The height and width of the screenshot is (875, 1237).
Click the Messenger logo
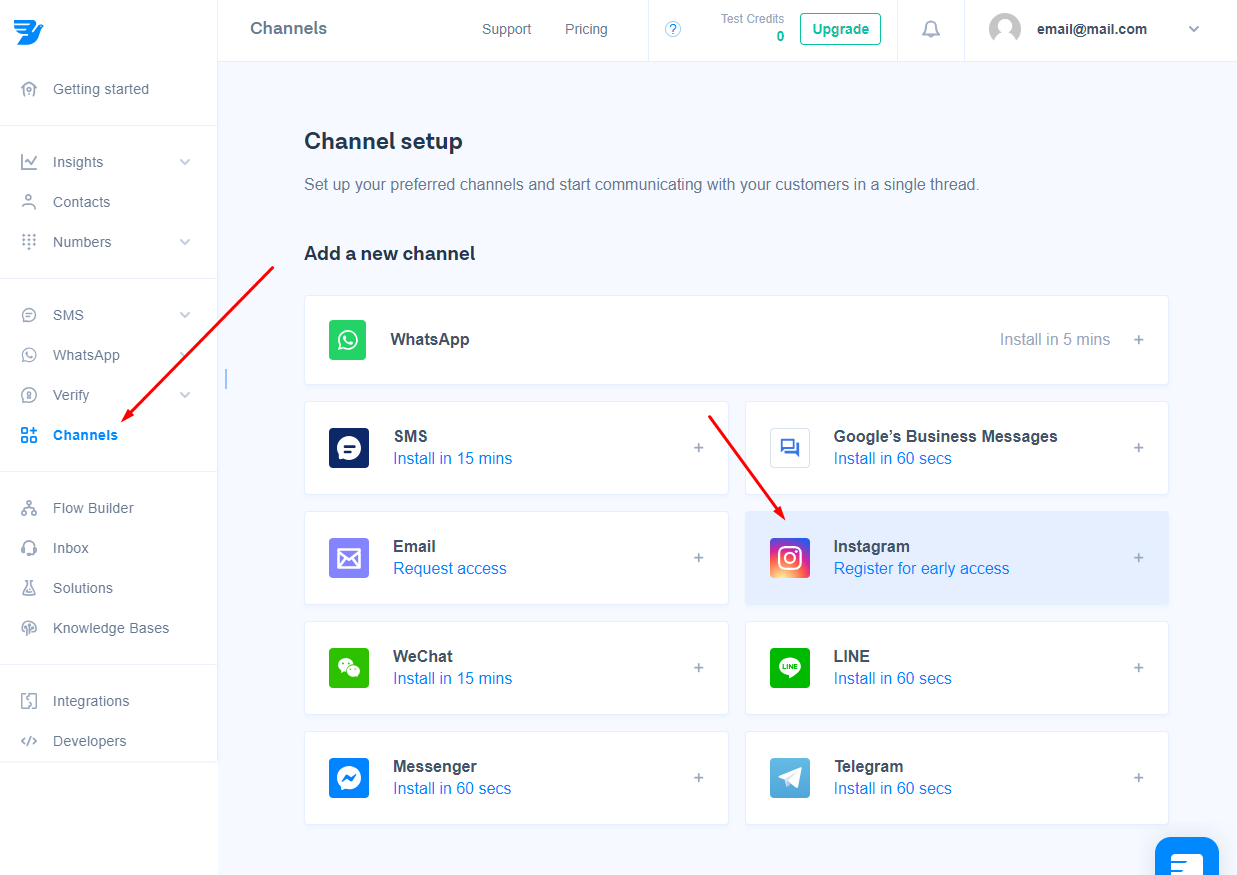[349, 778]
